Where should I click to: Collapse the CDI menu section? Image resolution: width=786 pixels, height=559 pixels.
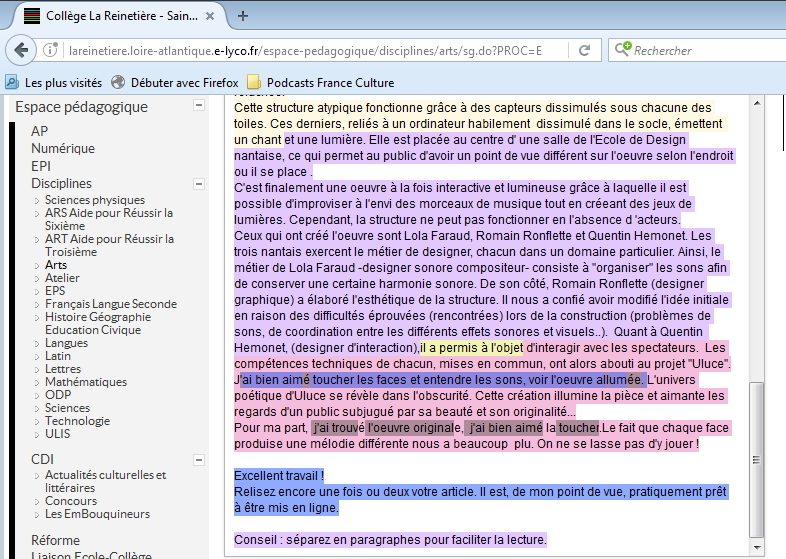(x=201, y=459)
